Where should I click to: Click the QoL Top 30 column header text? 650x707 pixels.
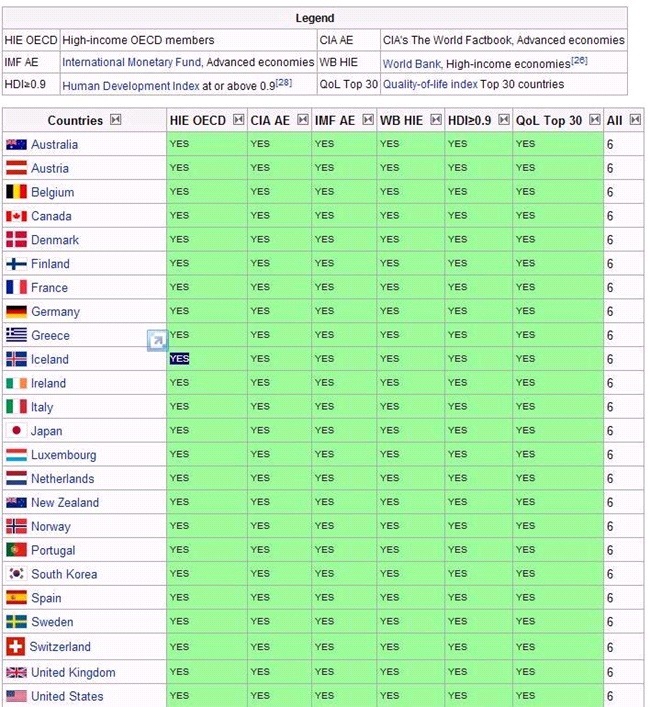[549, 120]
